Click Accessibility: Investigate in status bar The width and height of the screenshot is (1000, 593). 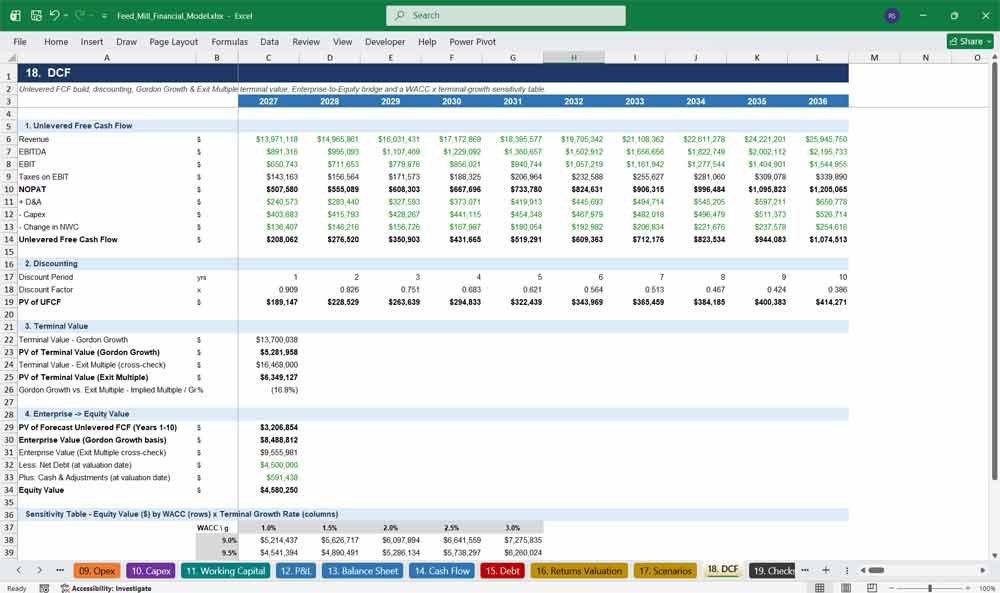pos(106,588)
